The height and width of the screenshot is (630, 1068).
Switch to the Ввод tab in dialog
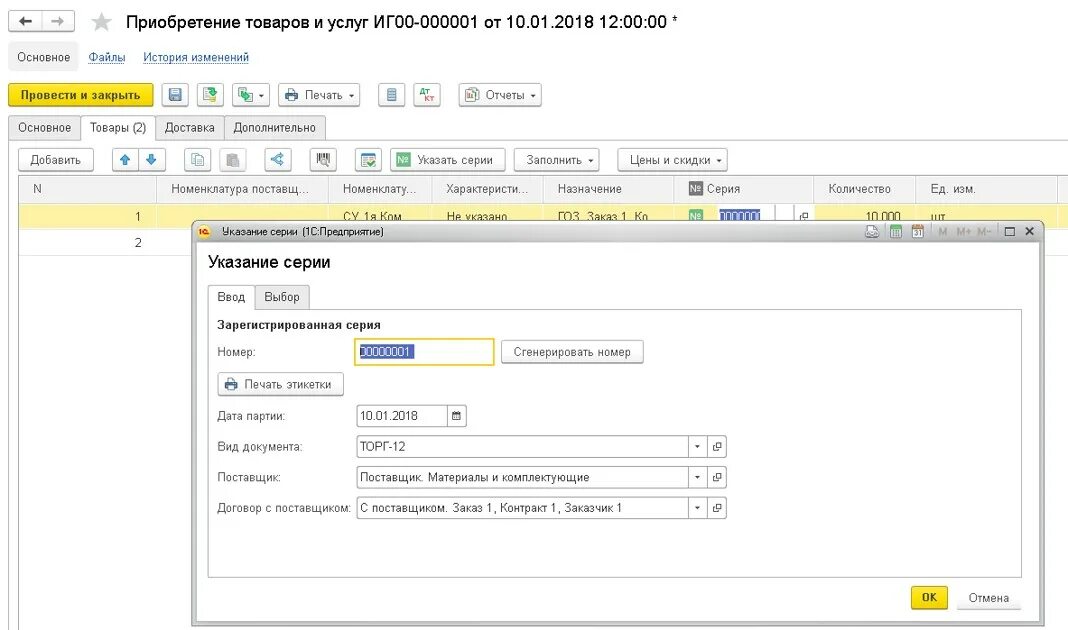[231, 297]
